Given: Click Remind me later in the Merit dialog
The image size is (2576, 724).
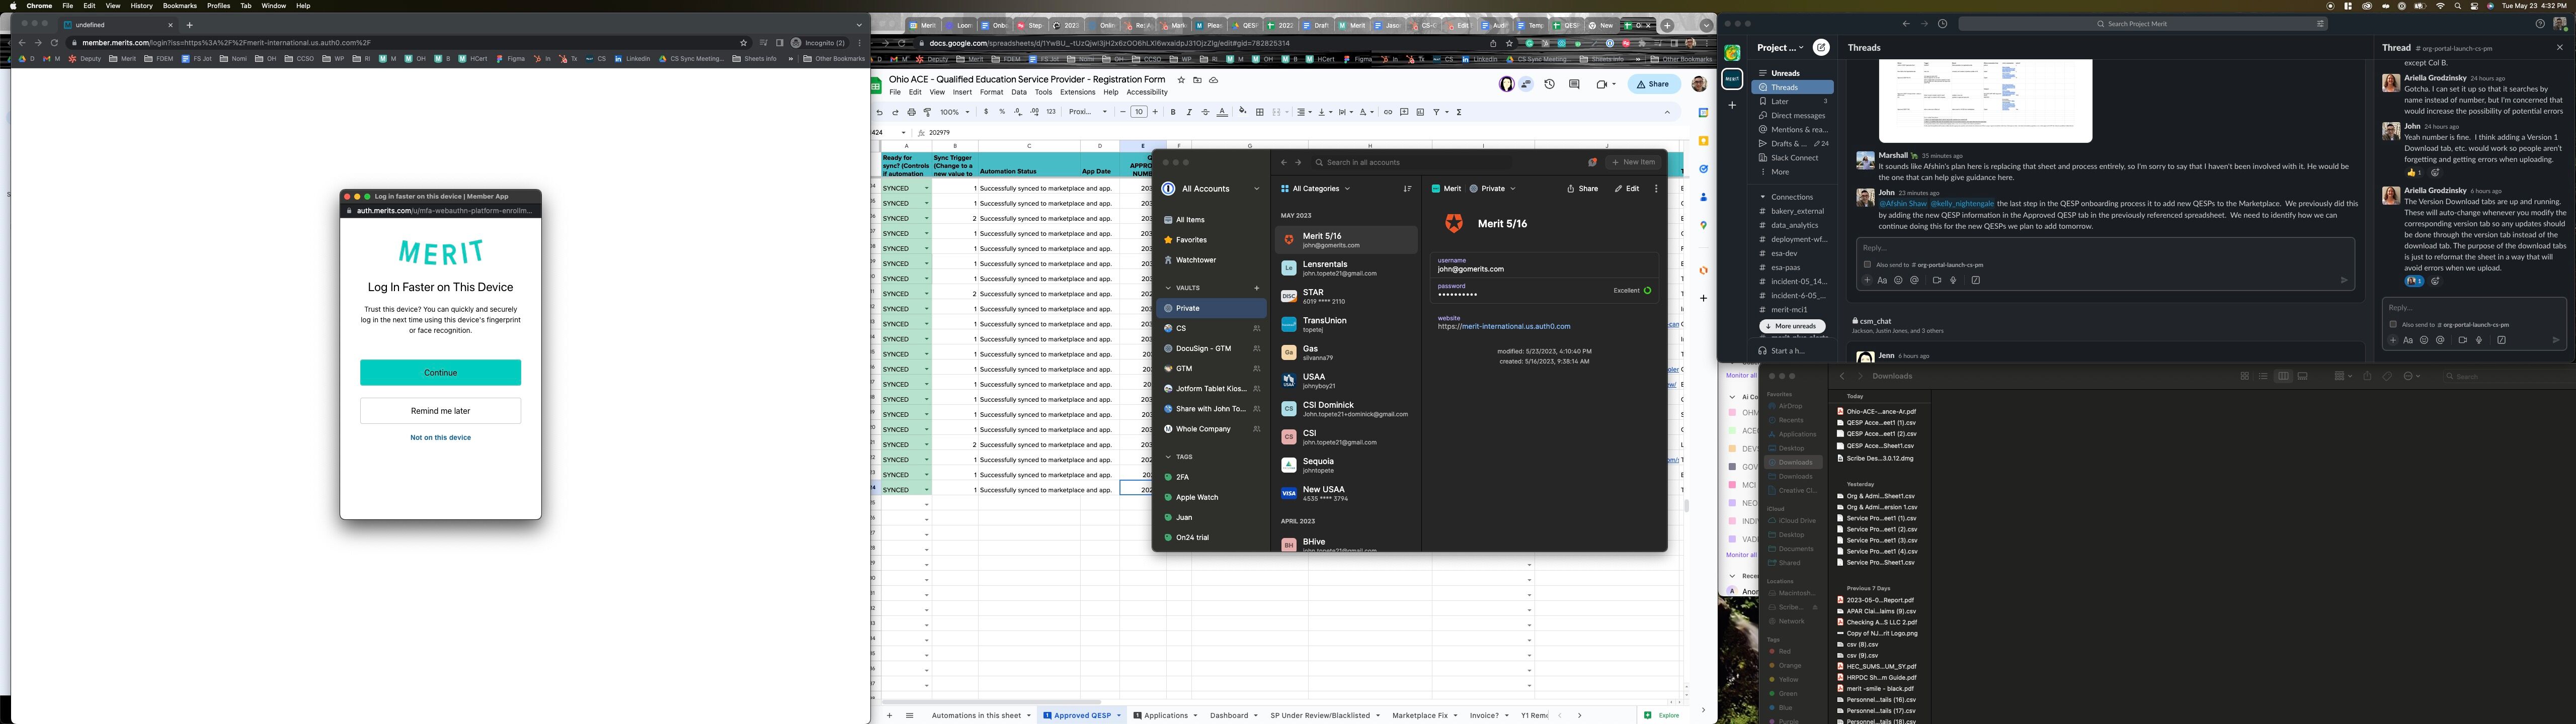Looking at the screenshot, I should [x=440, y=411].
